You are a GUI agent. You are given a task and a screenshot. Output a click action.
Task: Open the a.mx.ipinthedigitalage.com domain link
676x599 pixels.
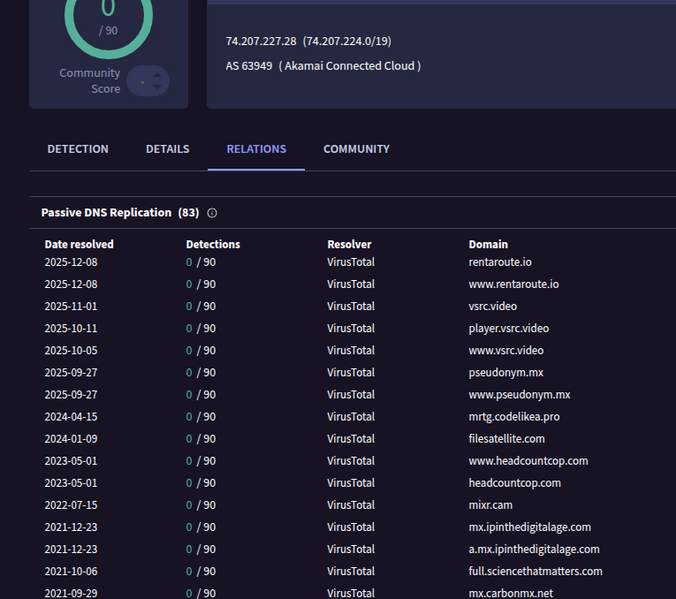(534, 549)
